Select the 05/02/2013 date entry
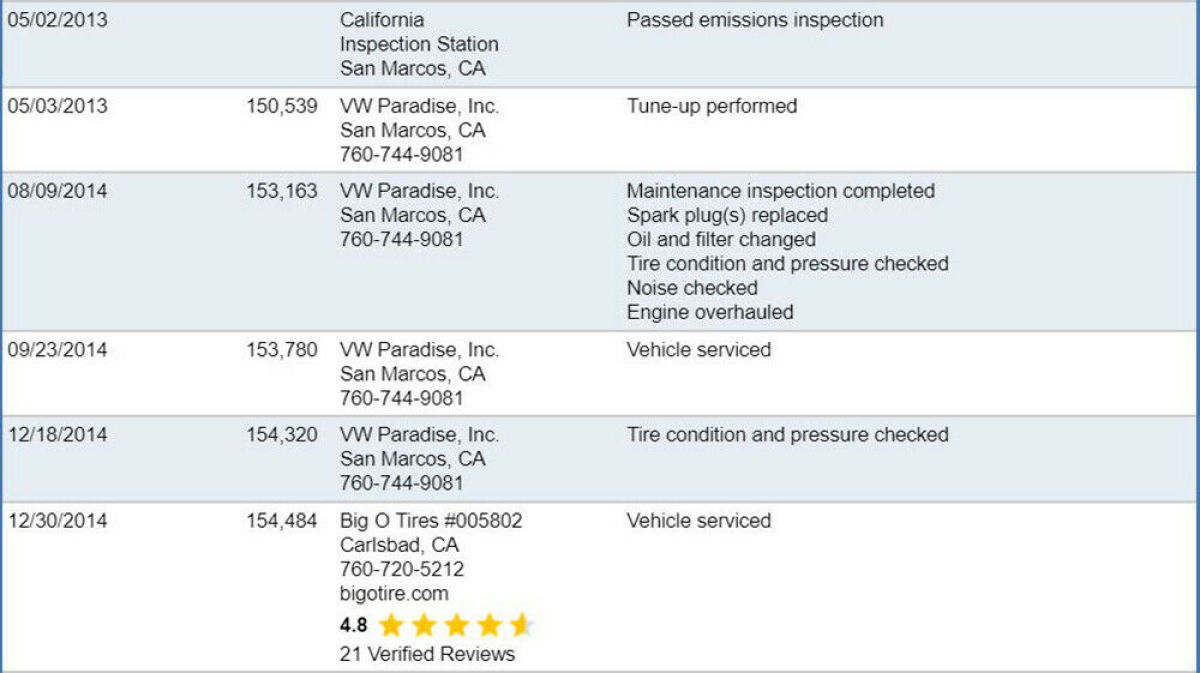Viewport: 1200px width, 673px height. coord(57,20)
